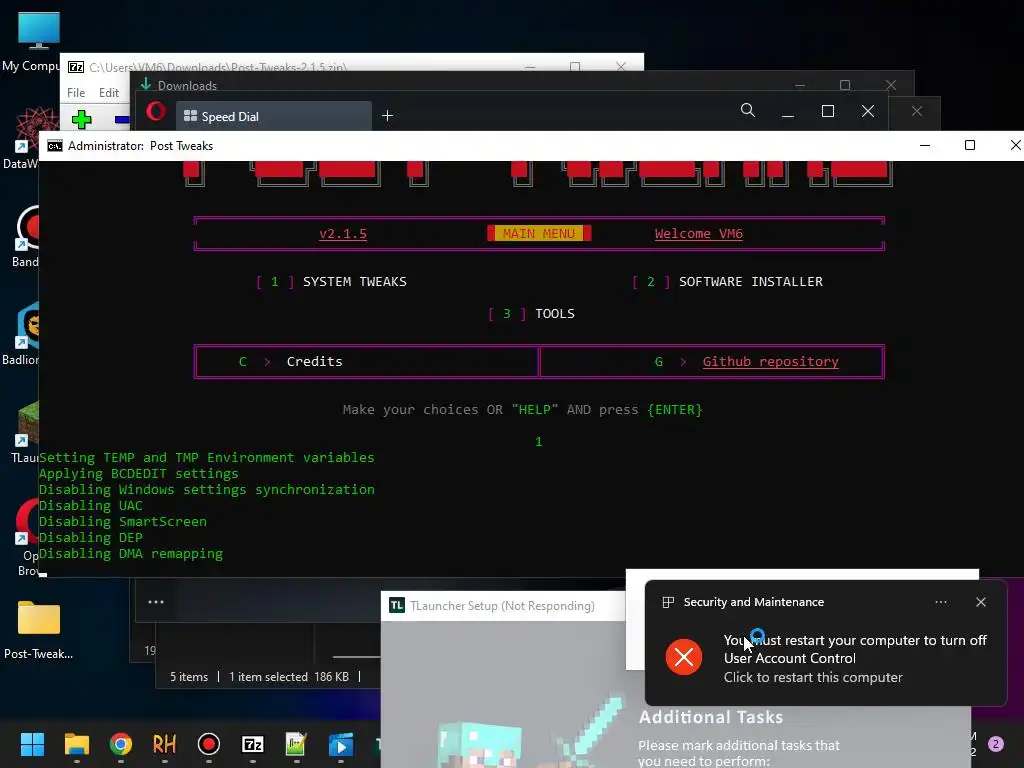The height and width of the screenshot is (768, 1024).
Task: Click the 'Disabling SmartScreen' output line
Action: tap(123, 522)
